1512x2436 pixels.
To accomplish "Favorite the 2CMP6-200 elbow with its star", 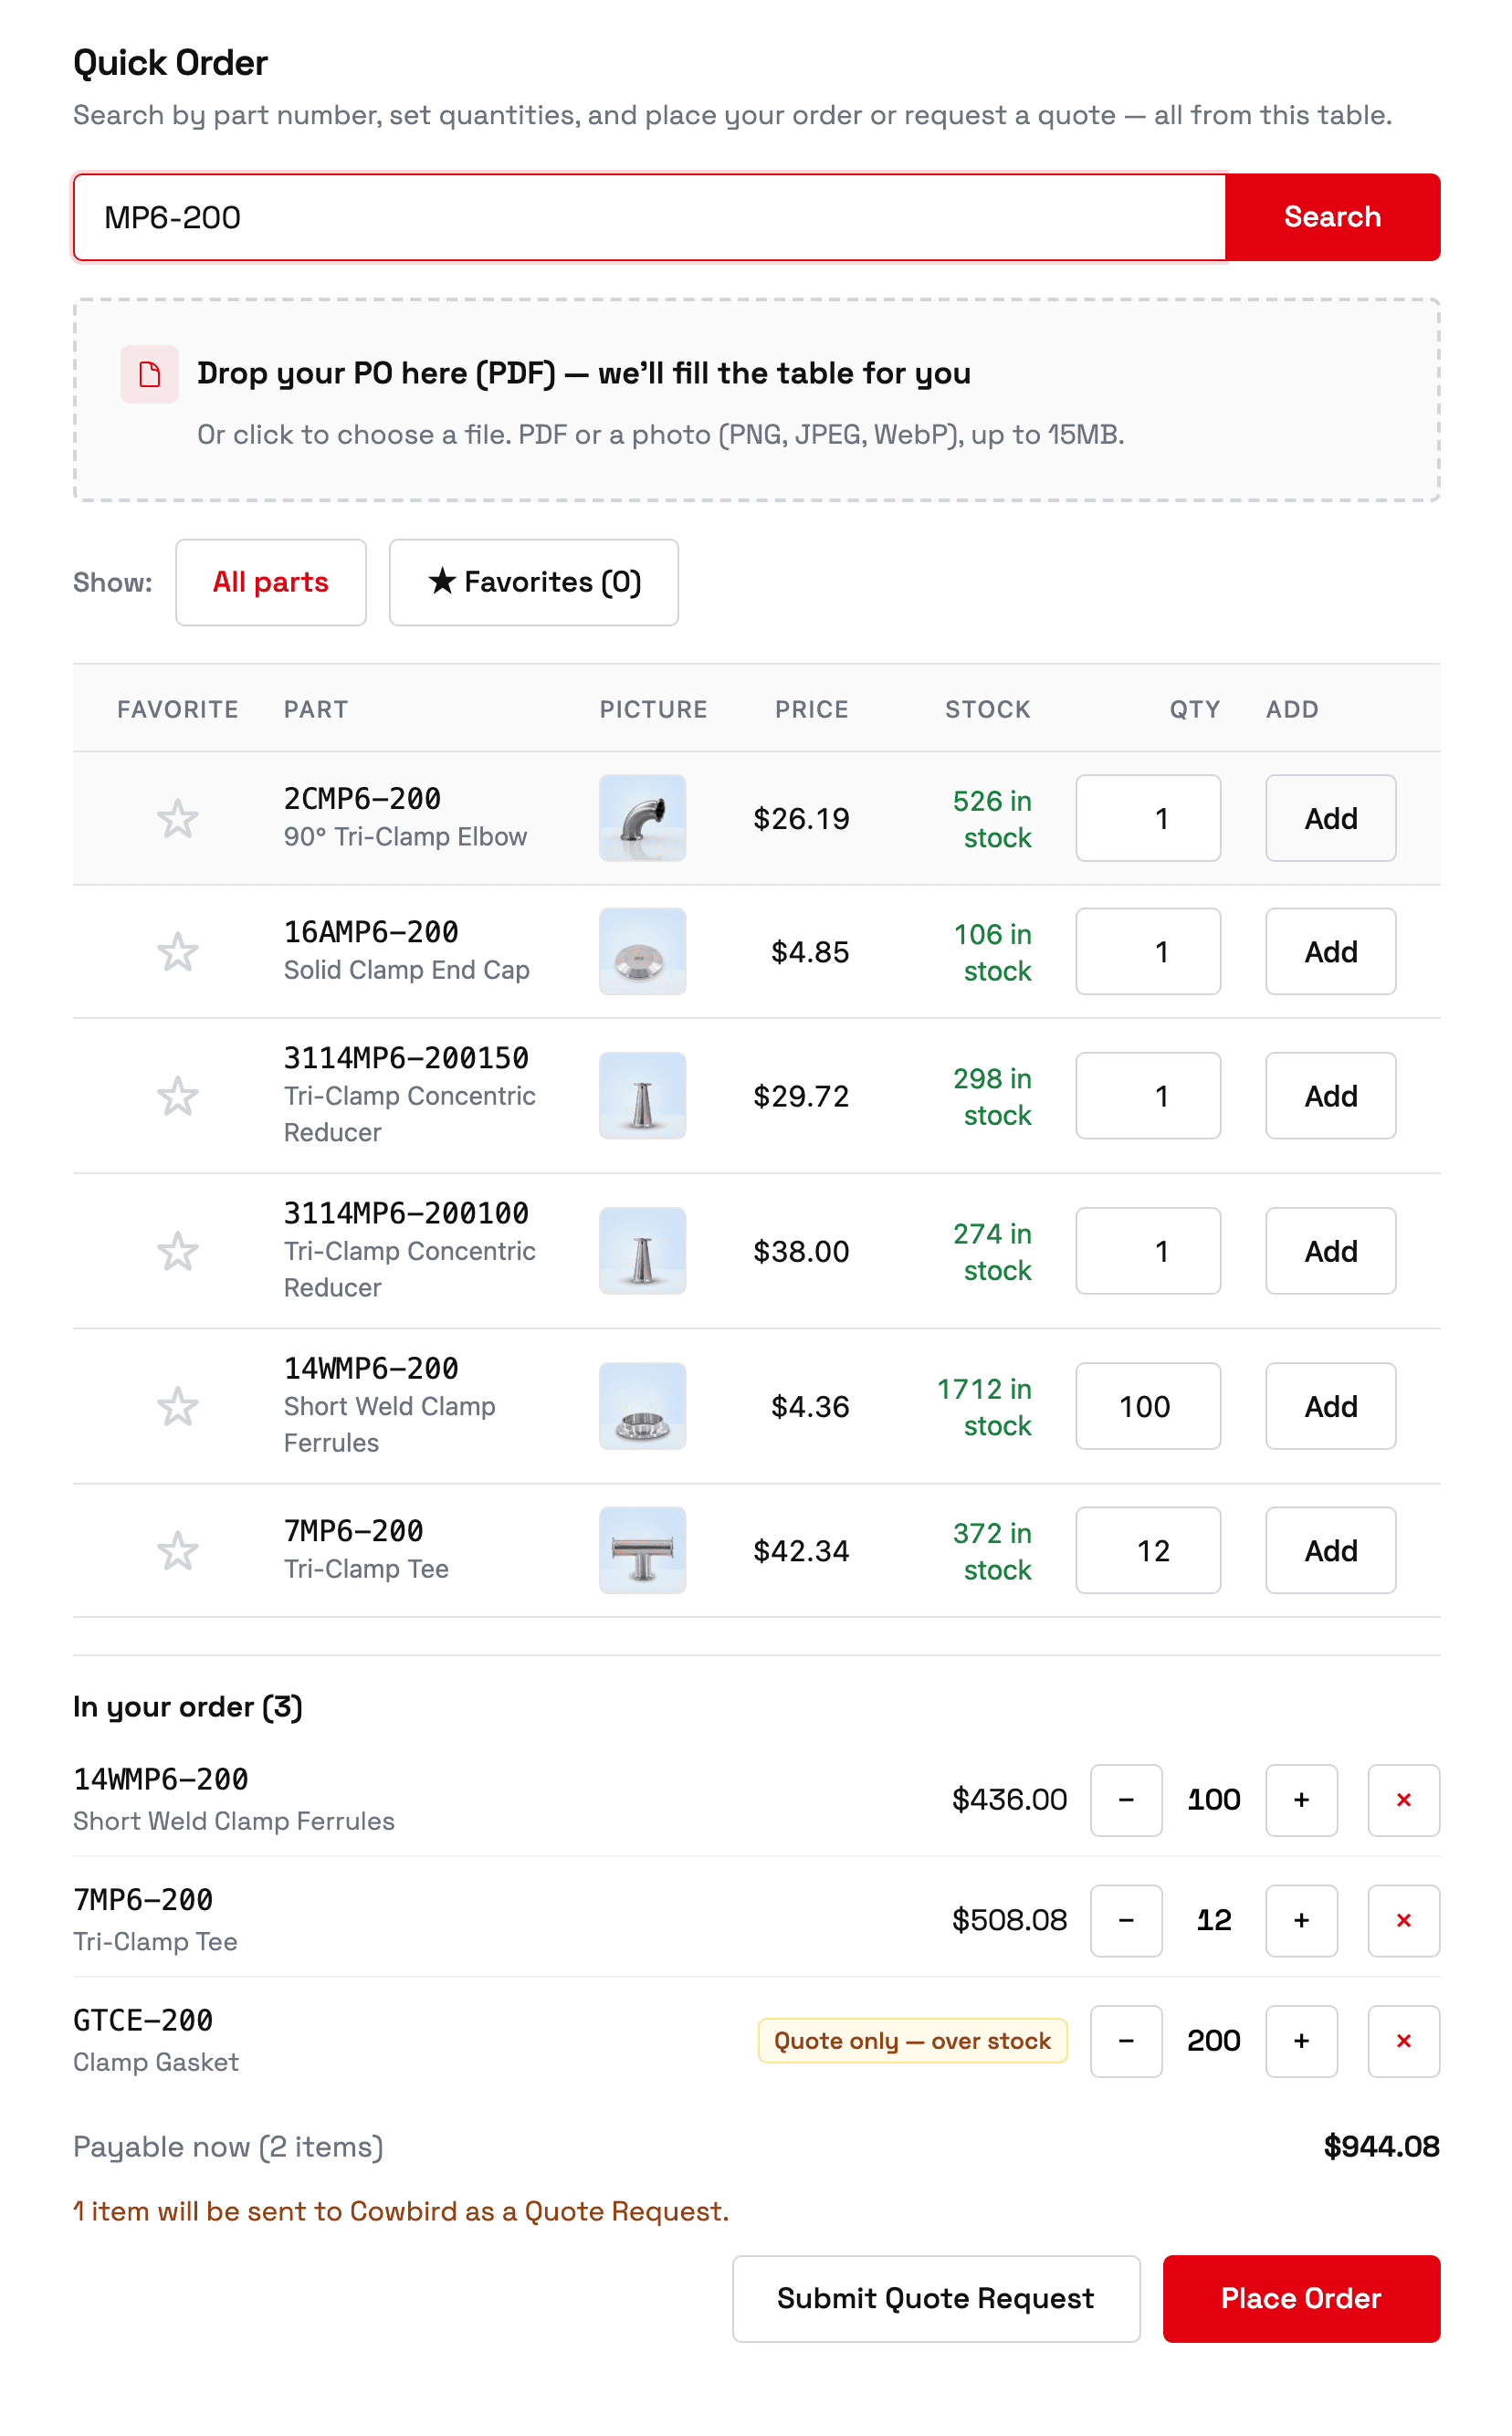I will coord(177,818).
